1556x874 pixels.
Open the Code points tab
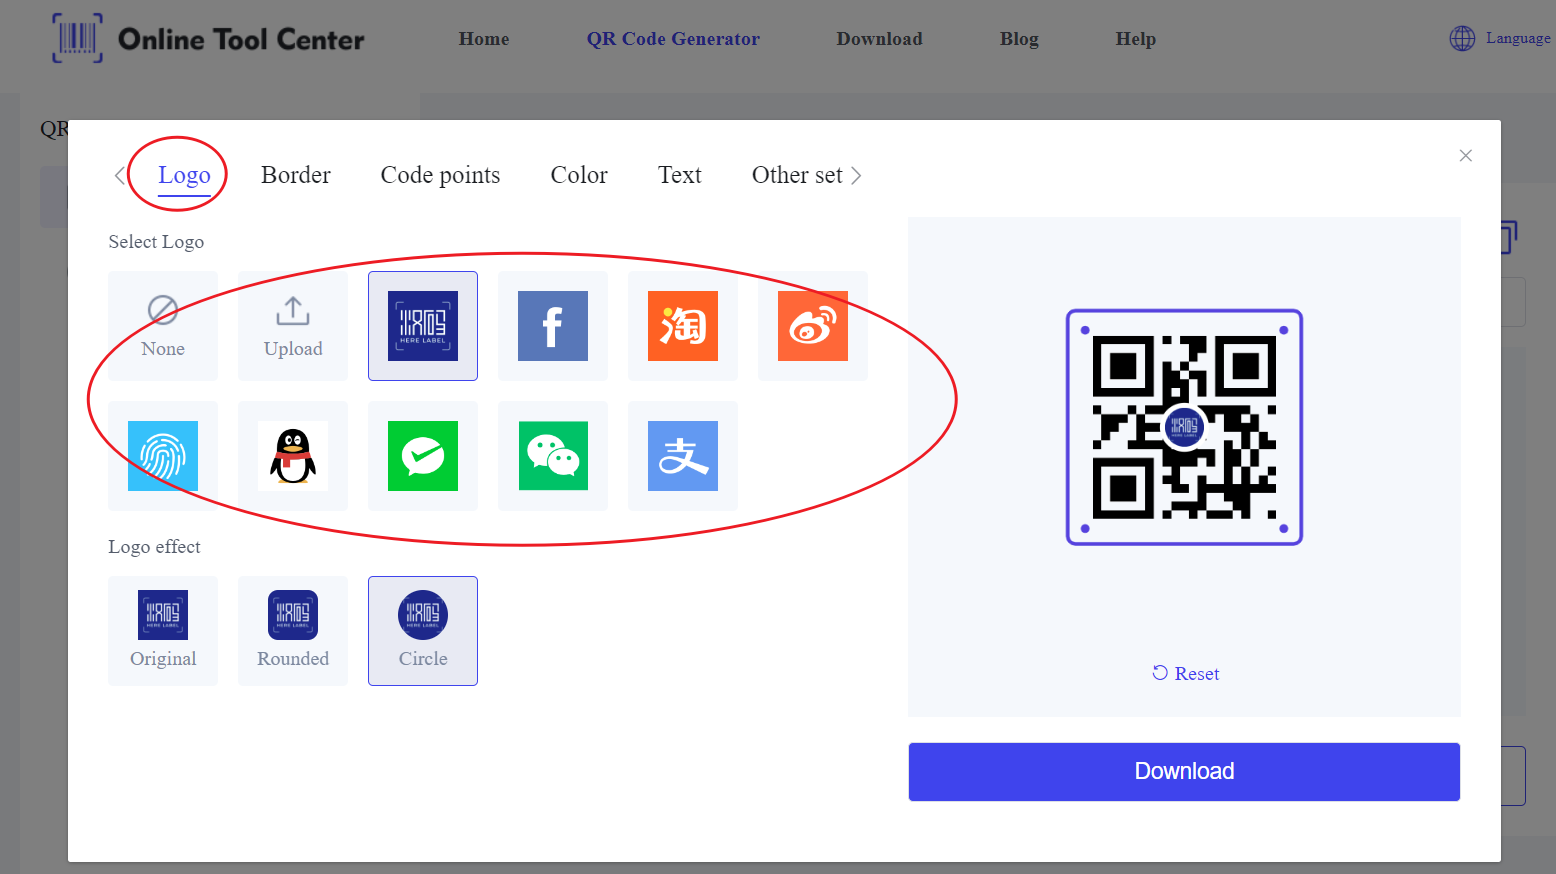(440, 175)
